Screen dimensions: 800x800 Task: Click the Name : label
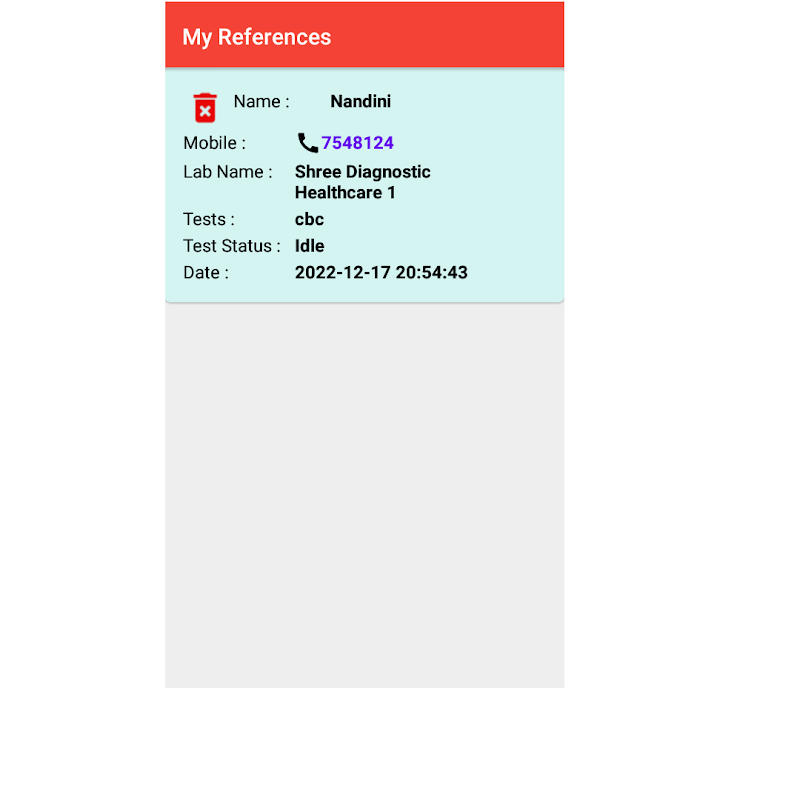point(261,101)
